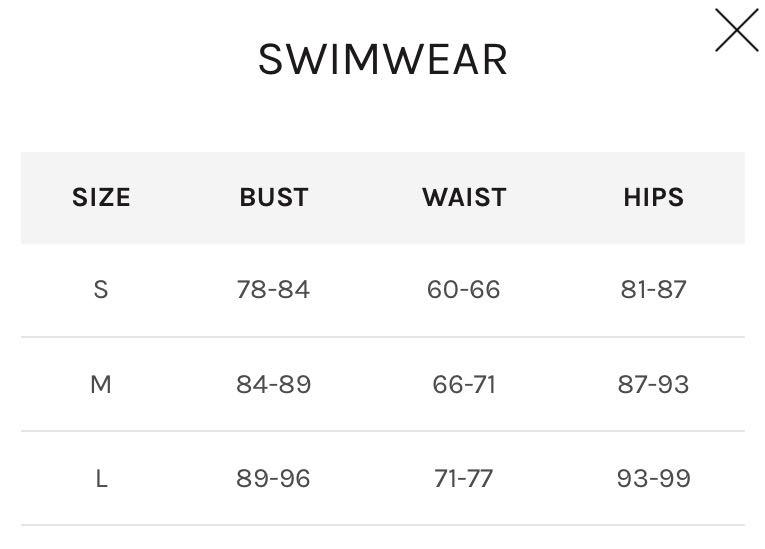Select the SIZE column header

(x=101, y=197)
